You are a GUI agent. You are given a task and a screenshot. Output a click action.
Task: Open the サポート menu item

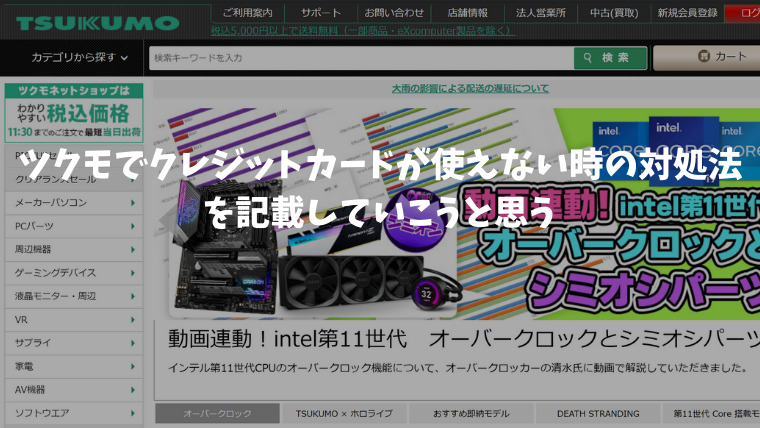[321, 13]
